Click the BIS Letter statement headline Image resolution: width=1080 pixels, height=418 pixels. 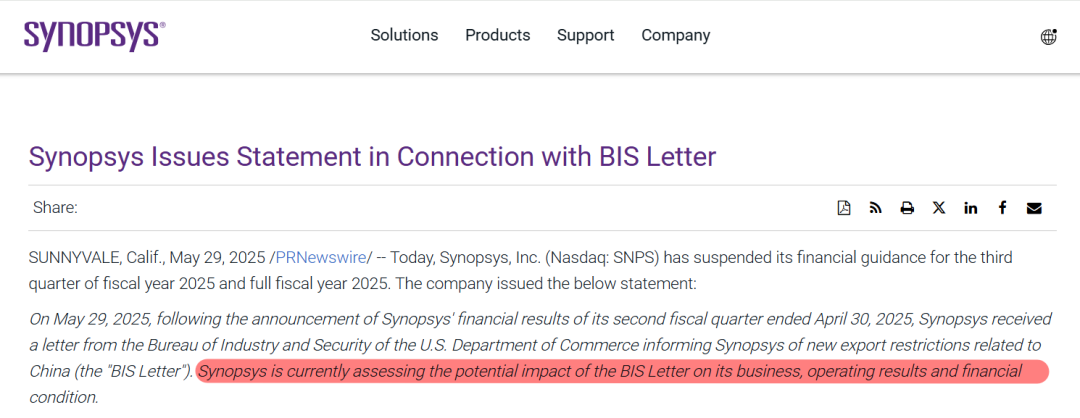tap(373, 157)
